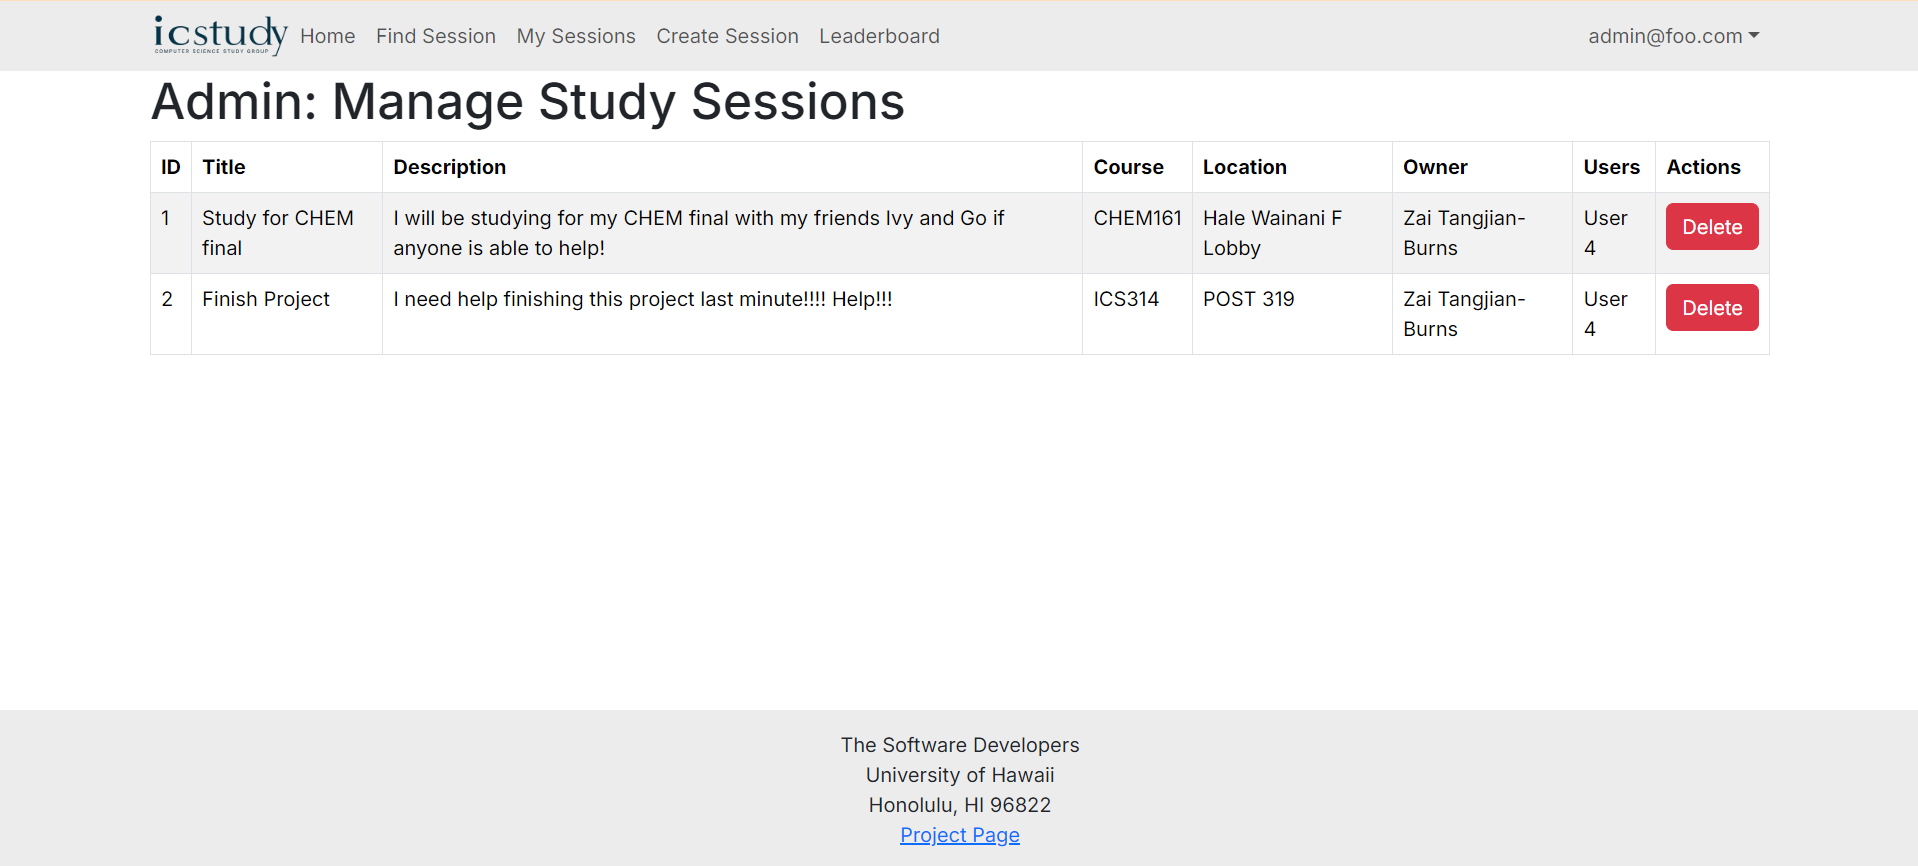1918x866 pixels.
Task: Click the Course column header
Action: click(x=1128, y=167)
